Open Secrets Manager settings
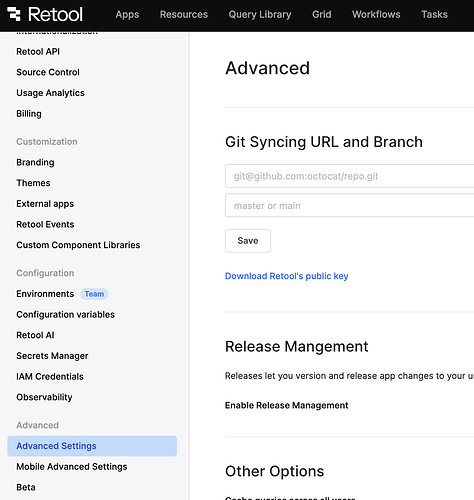Image resolution: width=474 pixels, height=500 pixels. (x=52, y=356)
